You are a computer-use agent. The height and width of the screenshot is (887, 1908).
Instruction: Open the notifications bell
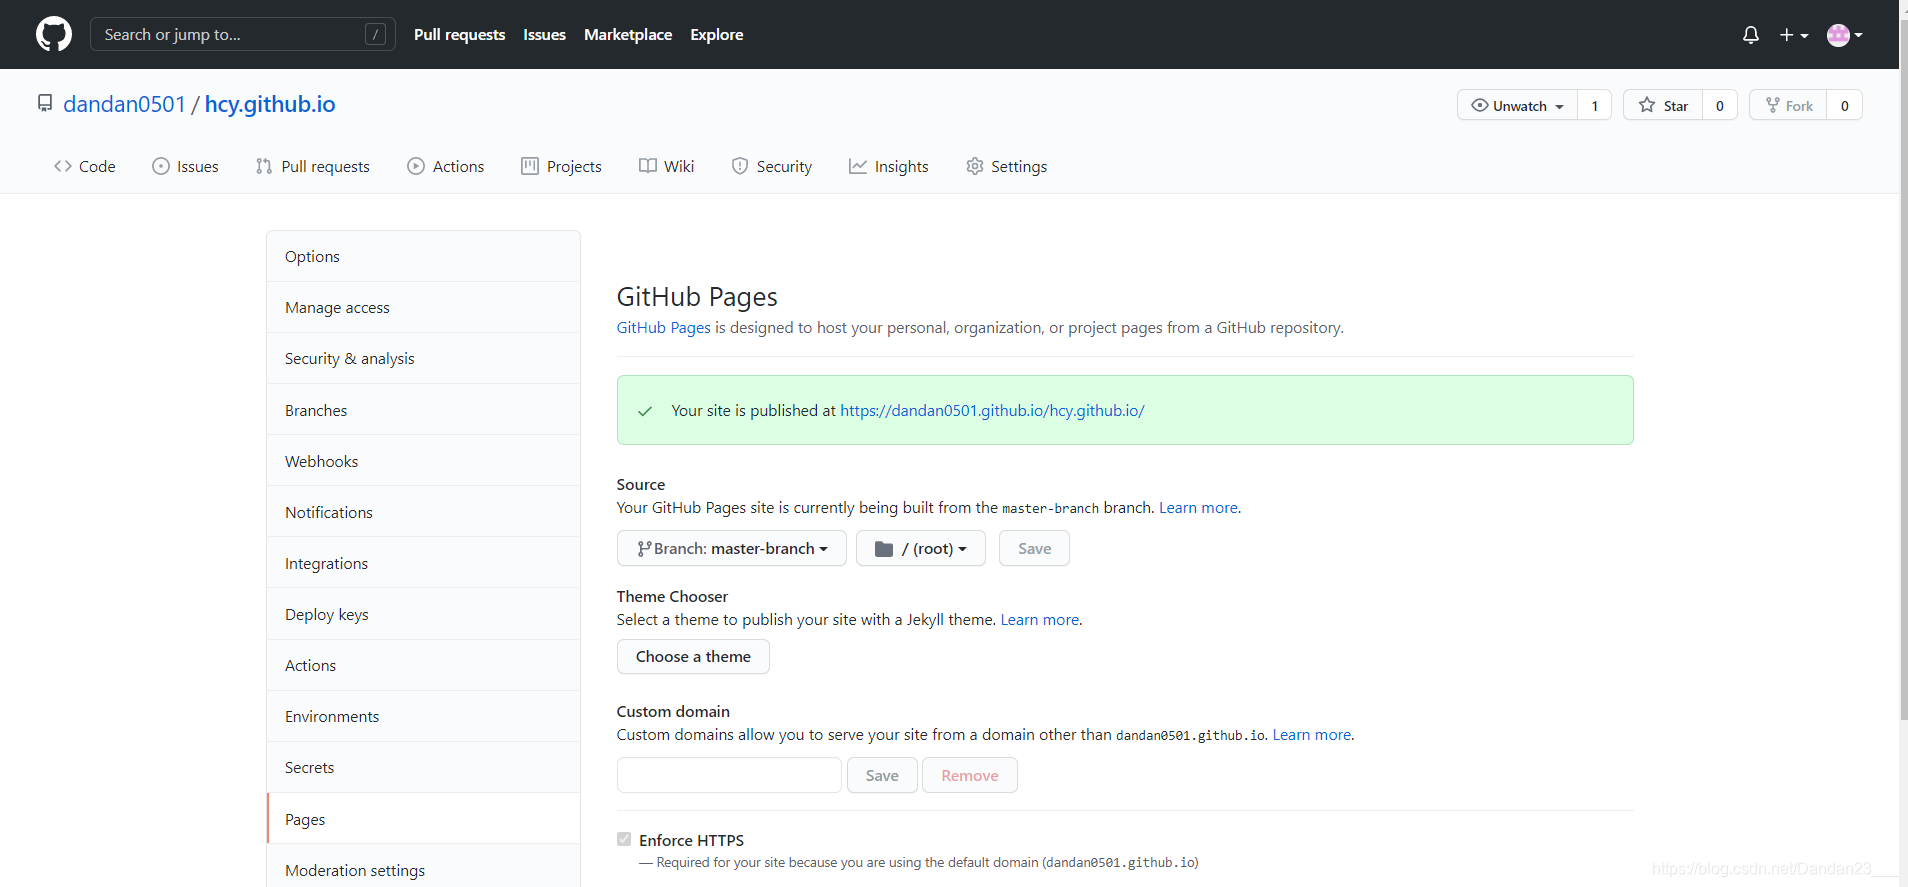1750,35
